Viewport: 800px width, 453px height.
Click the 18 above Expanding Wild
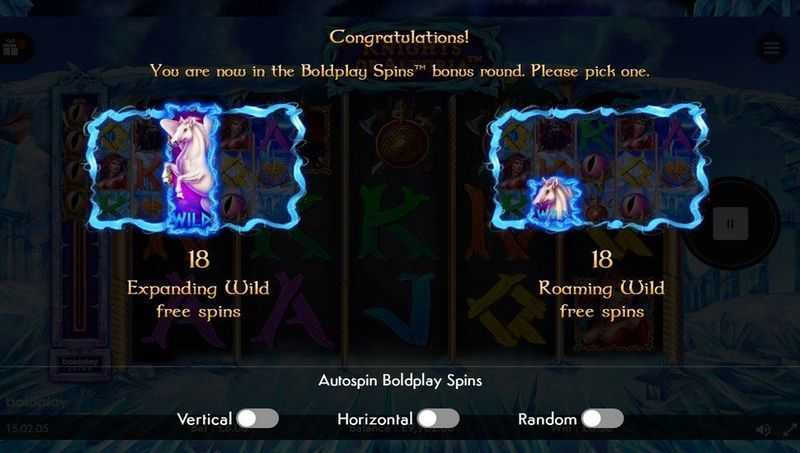(198, 259)
